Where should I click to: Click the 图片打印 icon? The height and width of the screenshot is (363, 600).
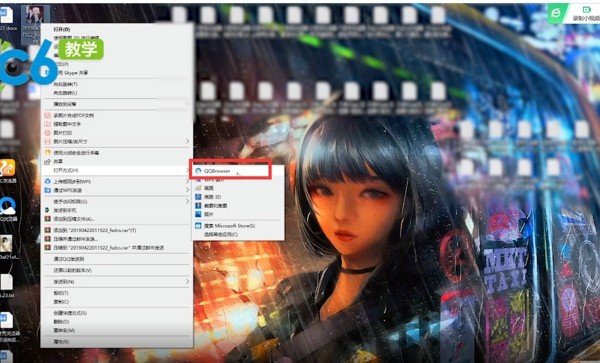[x=47, y=133]
